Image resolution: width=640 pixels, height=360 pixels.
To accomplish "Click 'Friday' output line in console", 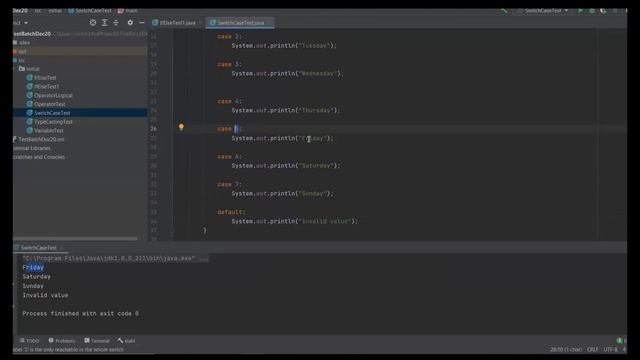I will click(x=33, y=267).
